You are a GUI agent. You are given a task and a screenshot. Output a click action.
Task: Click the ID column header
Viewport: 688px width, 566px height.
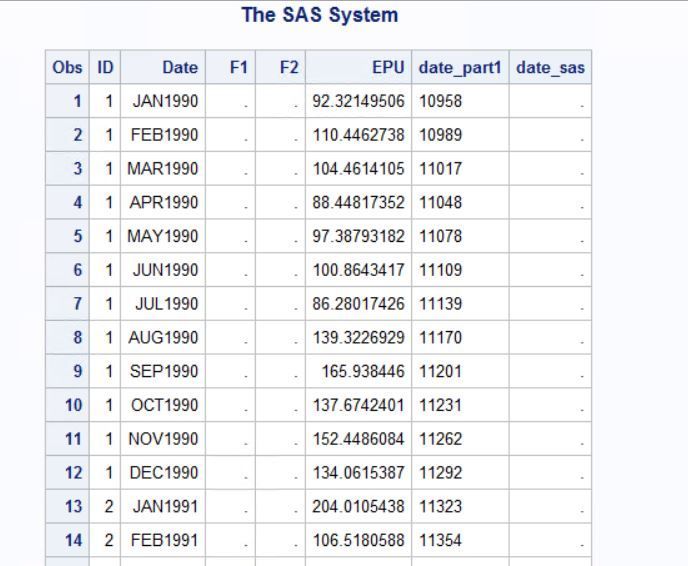105,67
